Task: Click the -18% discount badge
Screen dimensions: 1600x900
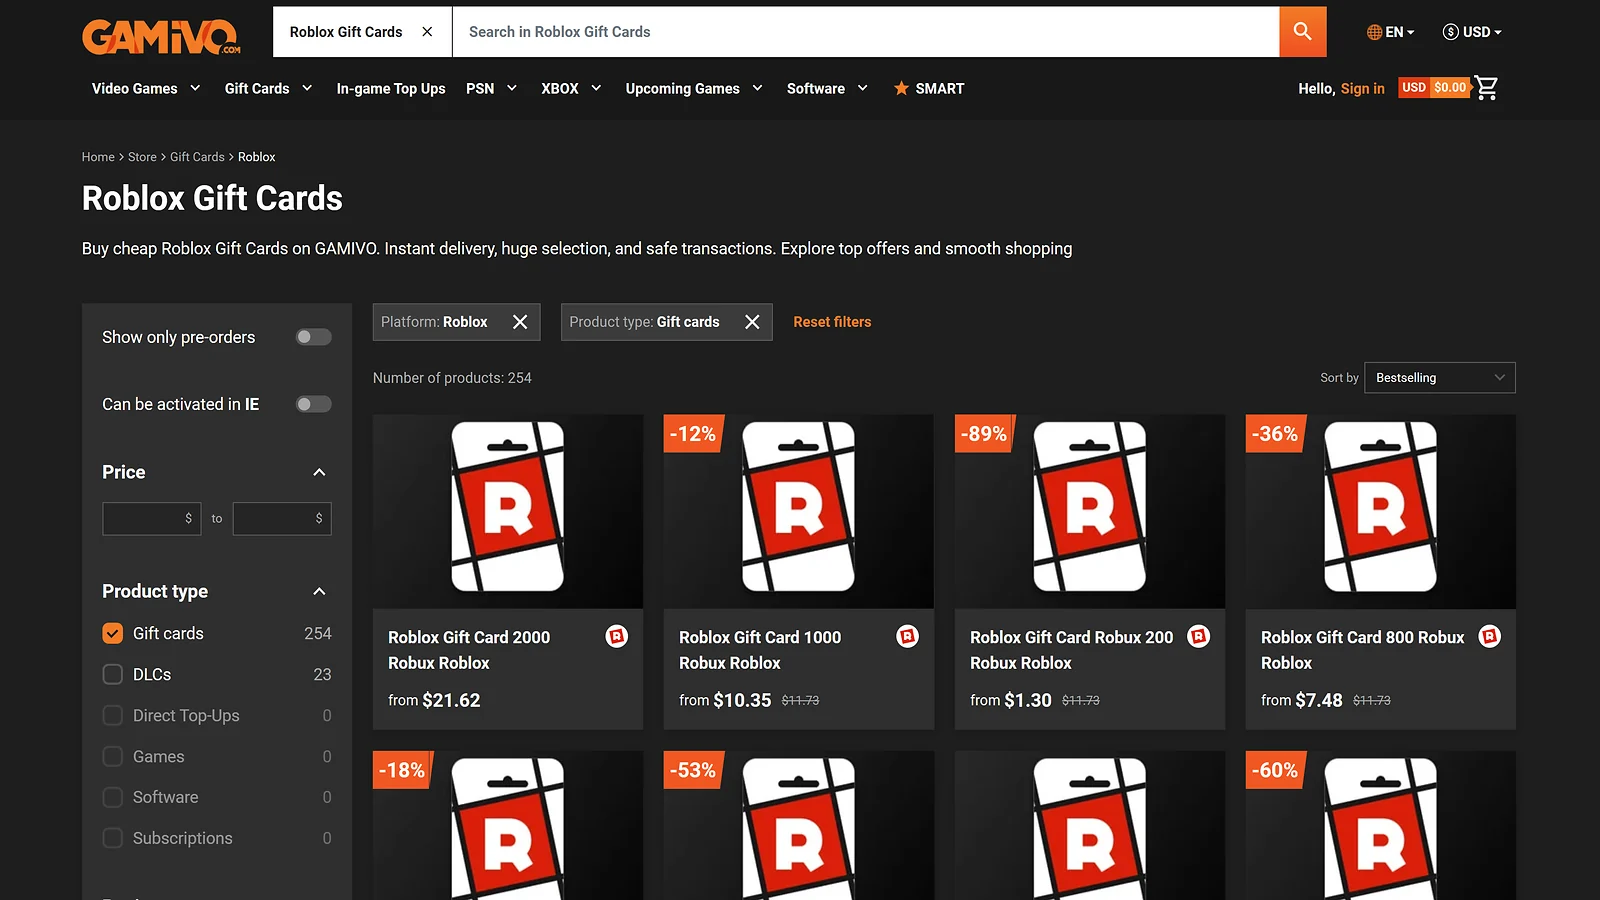Action: click(402, 770)
